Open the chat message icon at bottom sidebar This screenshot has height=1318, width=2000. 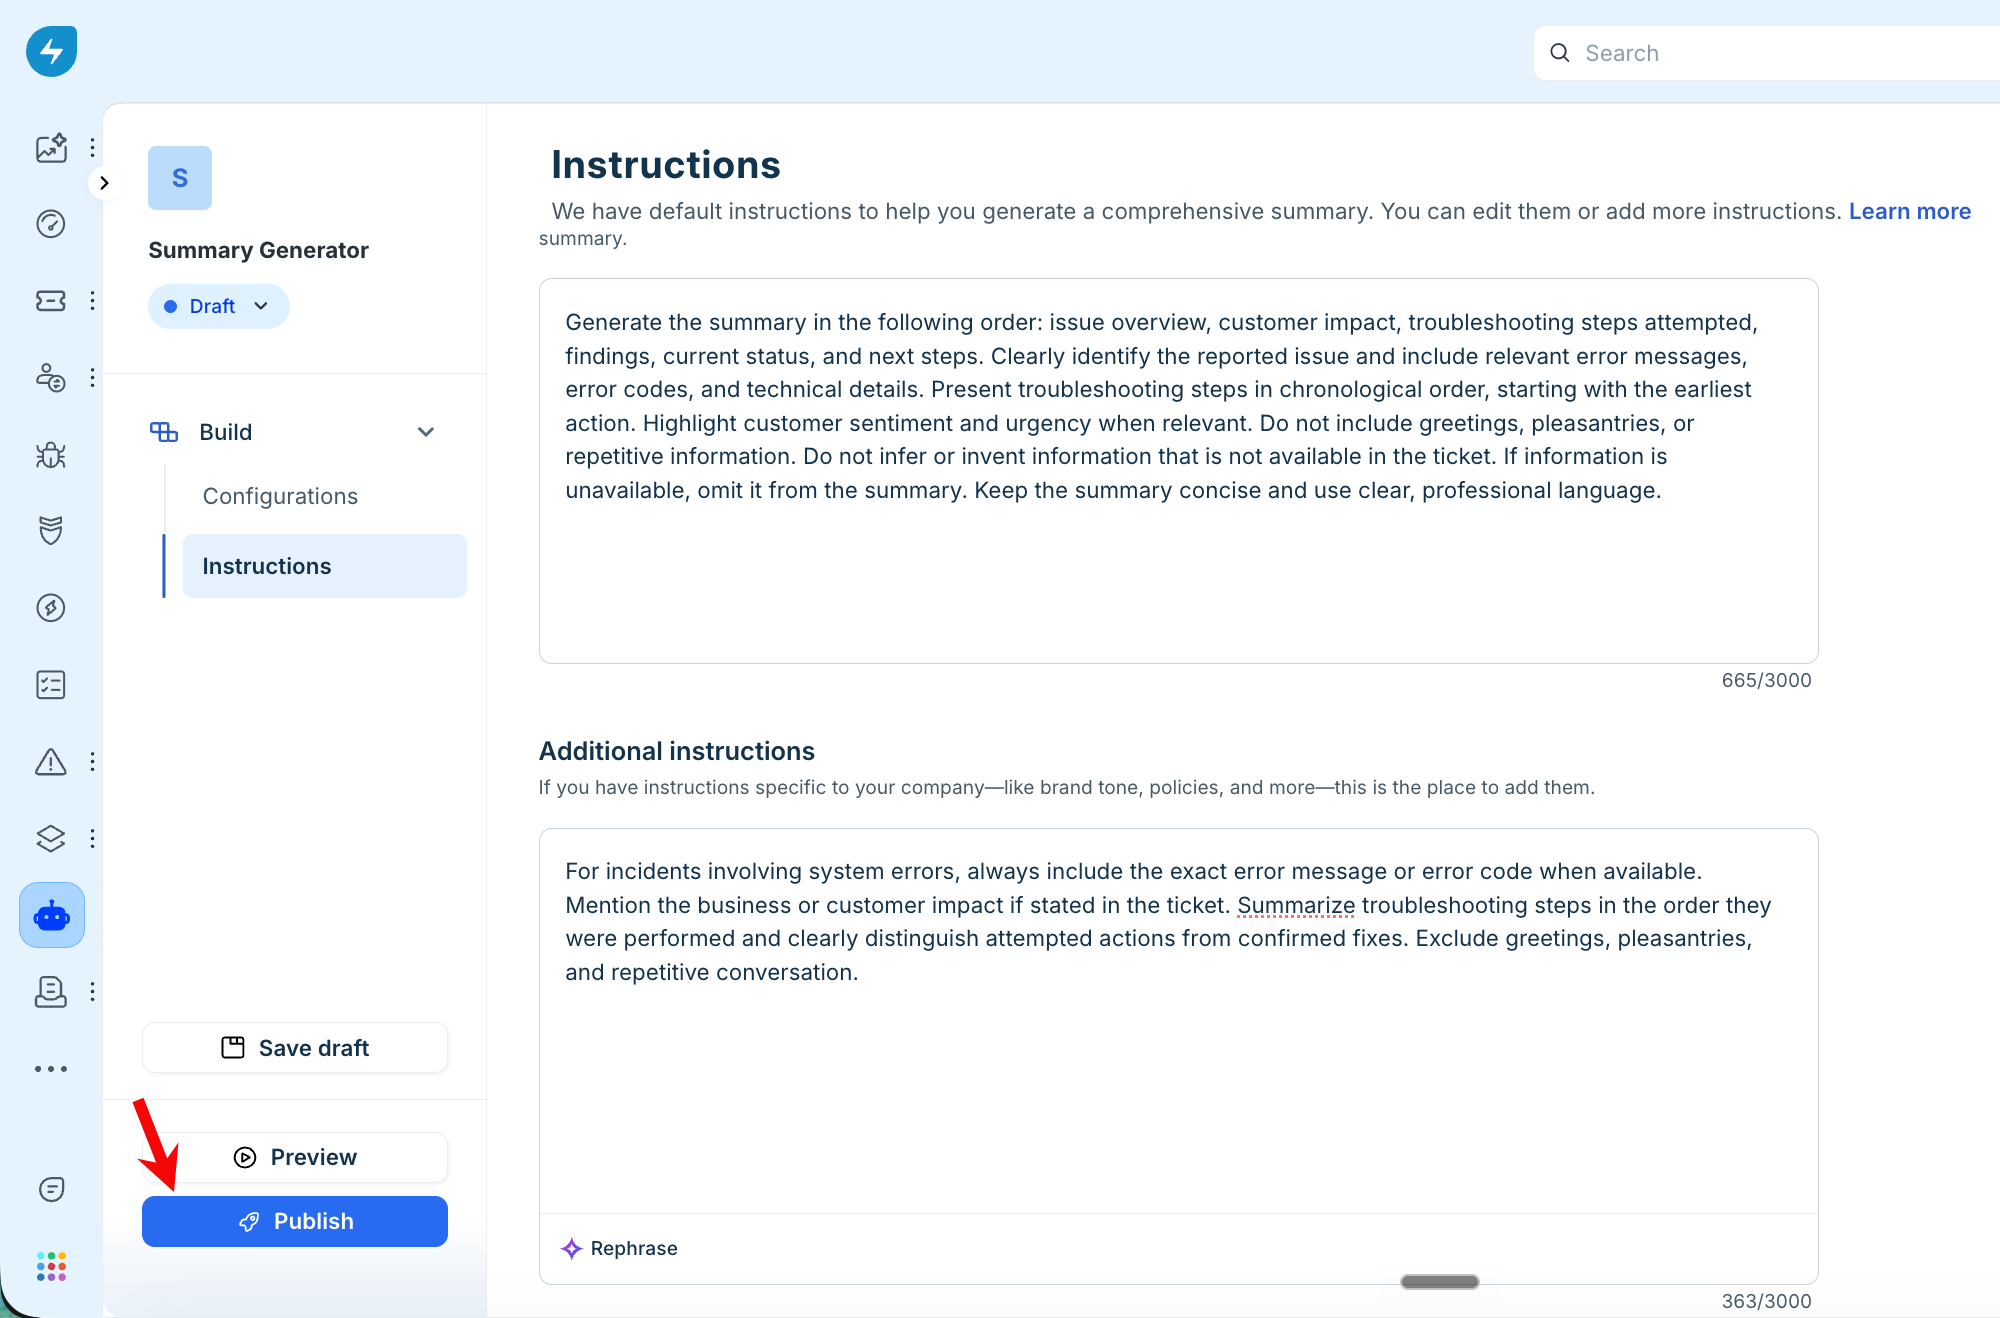pyautogui.click(x=51, y=1189)
